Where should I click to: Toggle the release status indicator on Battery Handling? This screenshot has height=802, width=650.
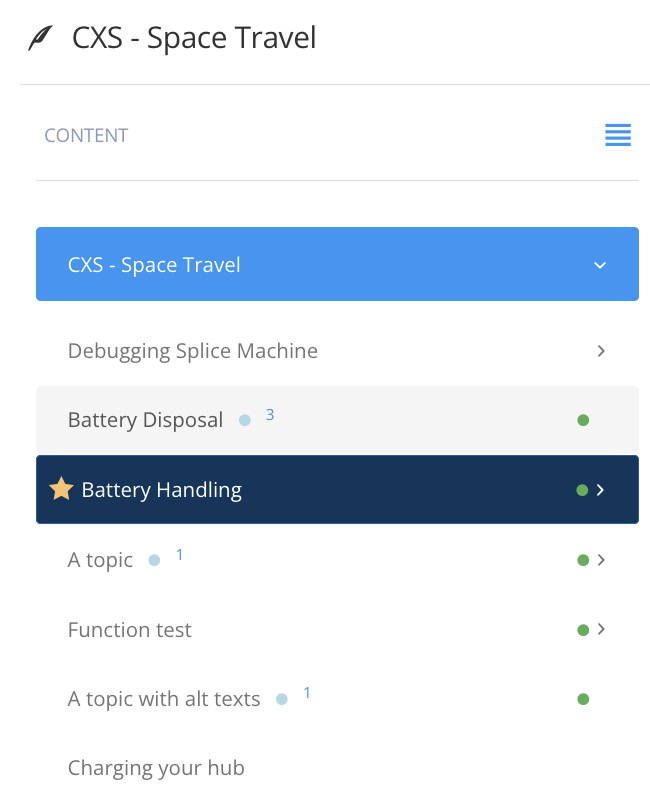(583, 489)
